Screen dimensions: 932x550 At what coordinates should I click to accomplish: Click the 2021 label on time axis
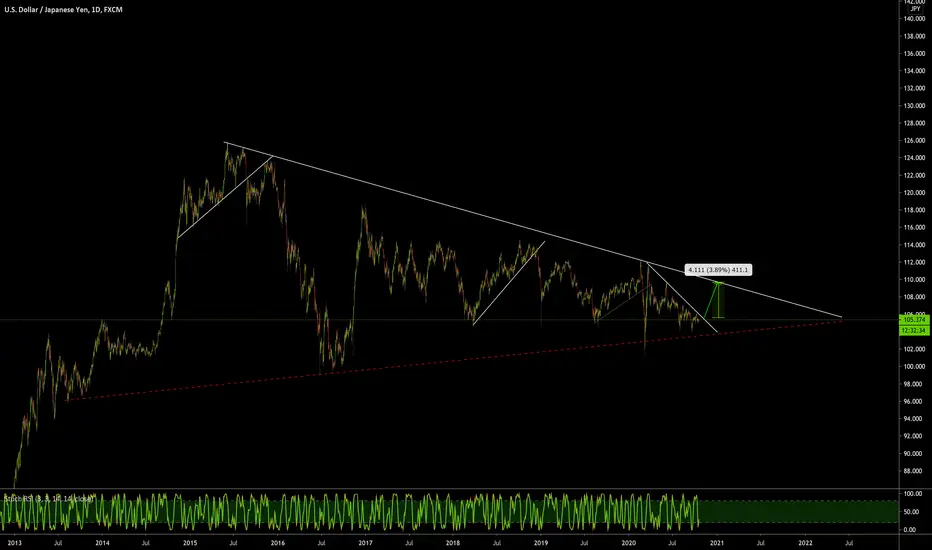coord(717,543)
